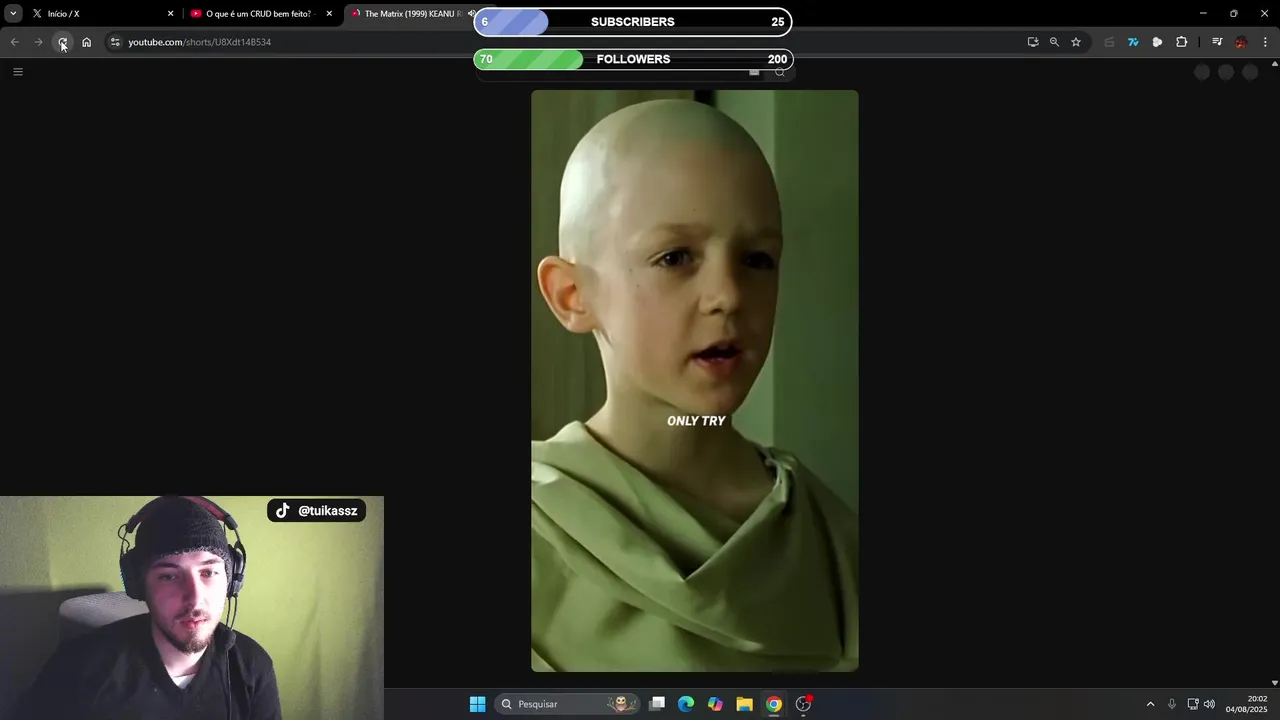Expand the system tray hidden icons
1280x720 pixels.
point(1150,704)
